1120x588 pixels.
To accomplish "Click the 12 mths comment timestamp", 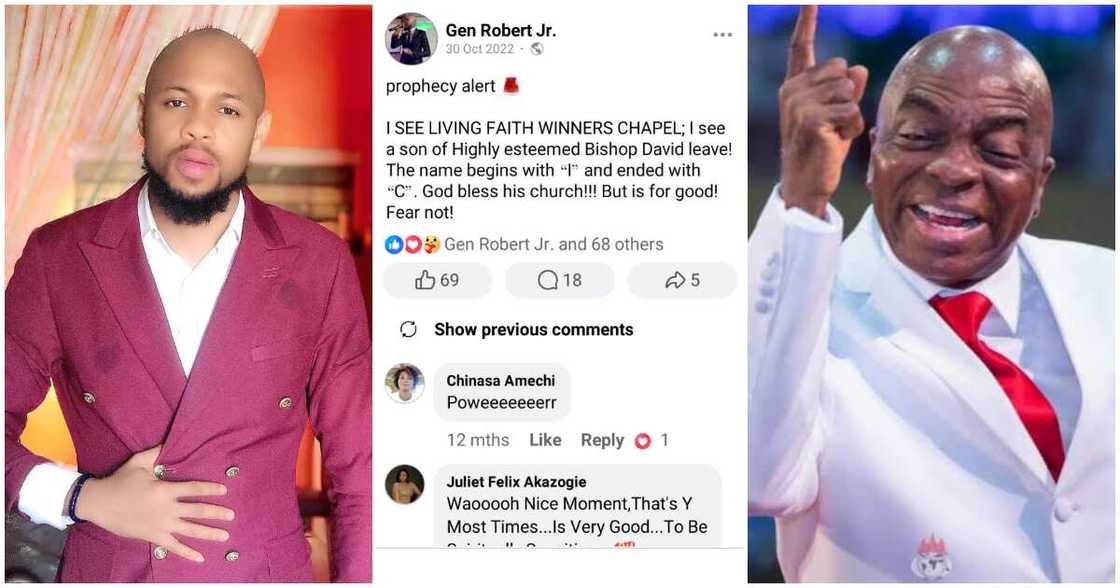I will coord(477,440).
